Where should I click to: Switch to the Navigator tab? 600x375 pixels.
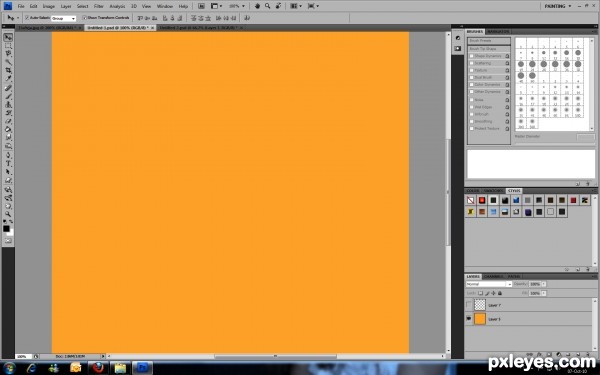499,31
